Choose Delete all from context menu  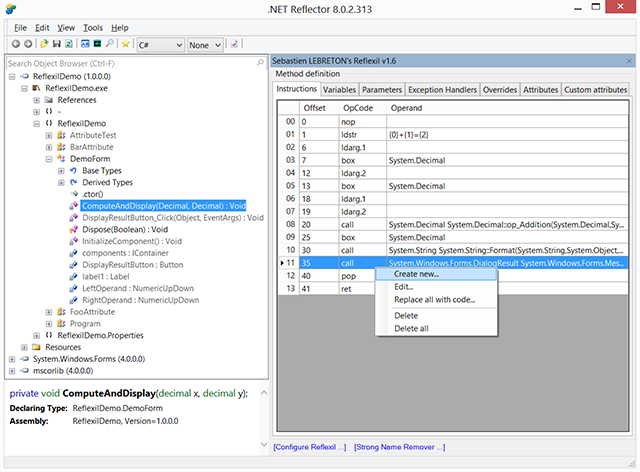point(436,329)
